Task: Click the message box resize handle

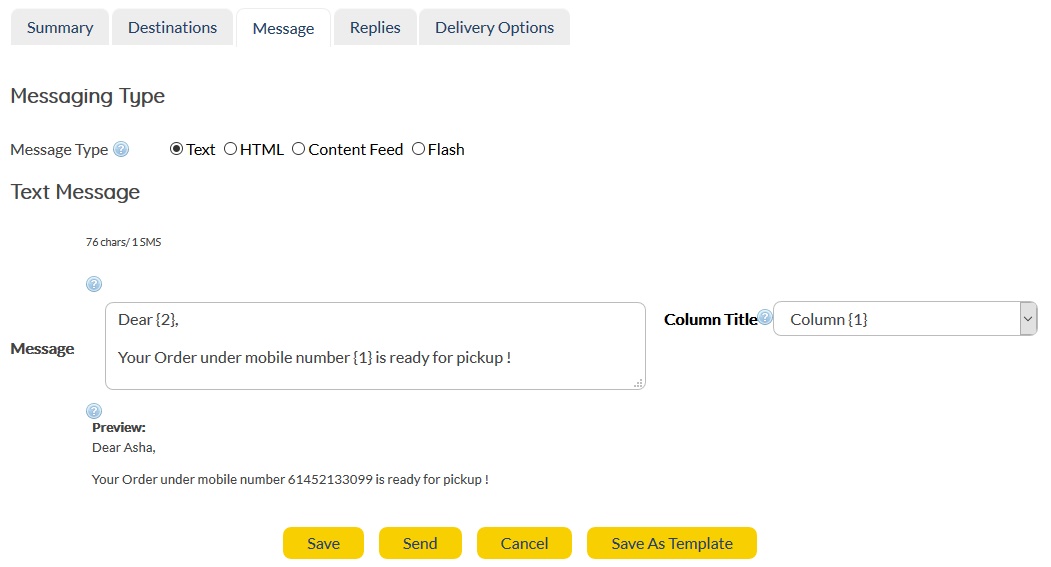Action: [638, 382]
